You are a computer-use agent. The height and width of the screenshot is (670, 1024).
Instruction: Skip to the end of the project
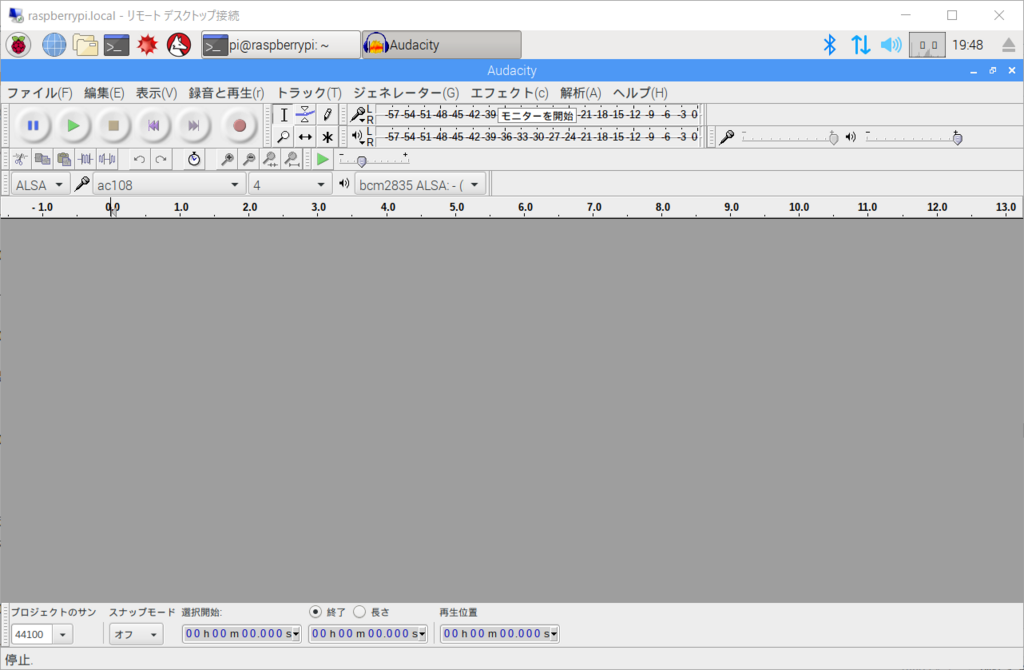pos(193,125)
